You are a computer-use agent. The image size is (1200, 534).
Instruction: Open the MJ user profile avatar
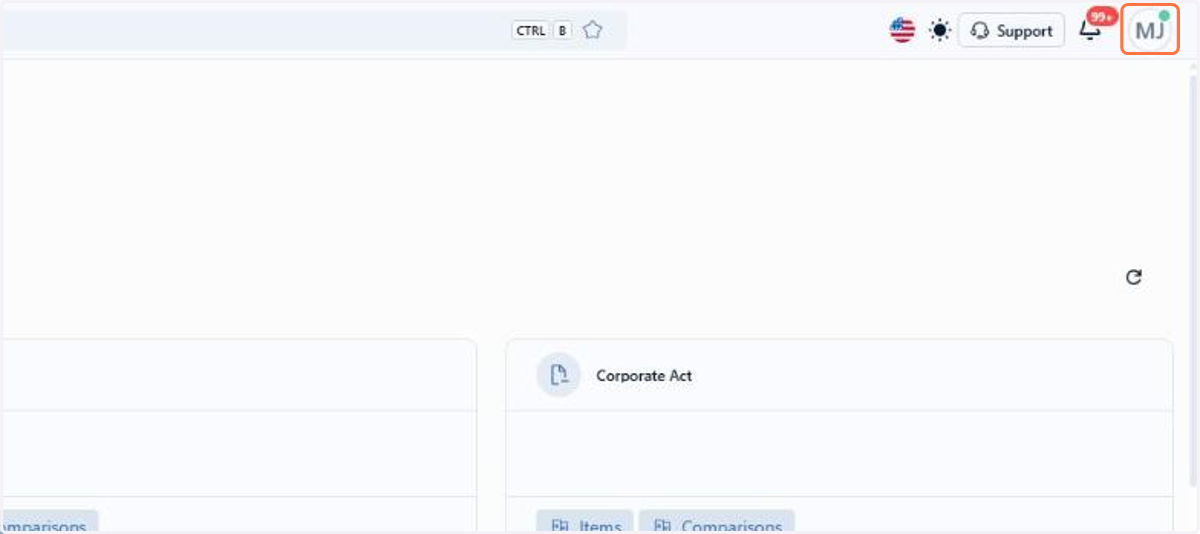1149,30
